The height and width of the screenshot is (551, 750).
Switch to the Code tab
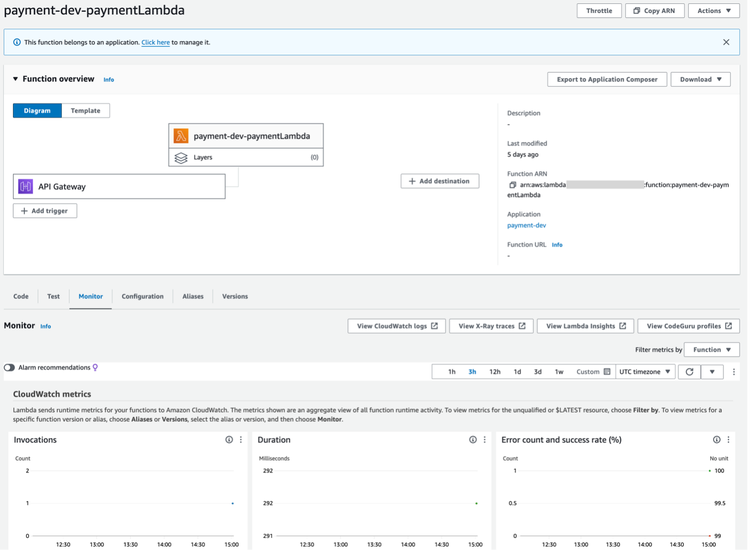pyautogui.click(x=21, y=297)
